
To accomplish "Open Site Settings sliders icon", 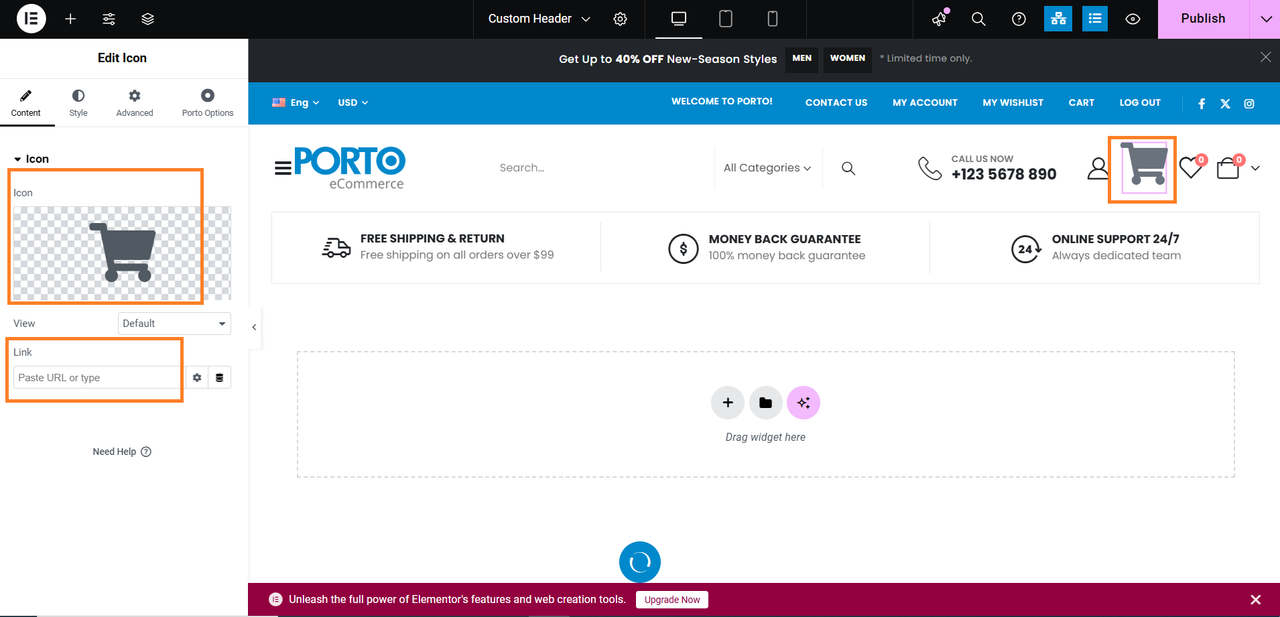I will click(x=109, y=19).
